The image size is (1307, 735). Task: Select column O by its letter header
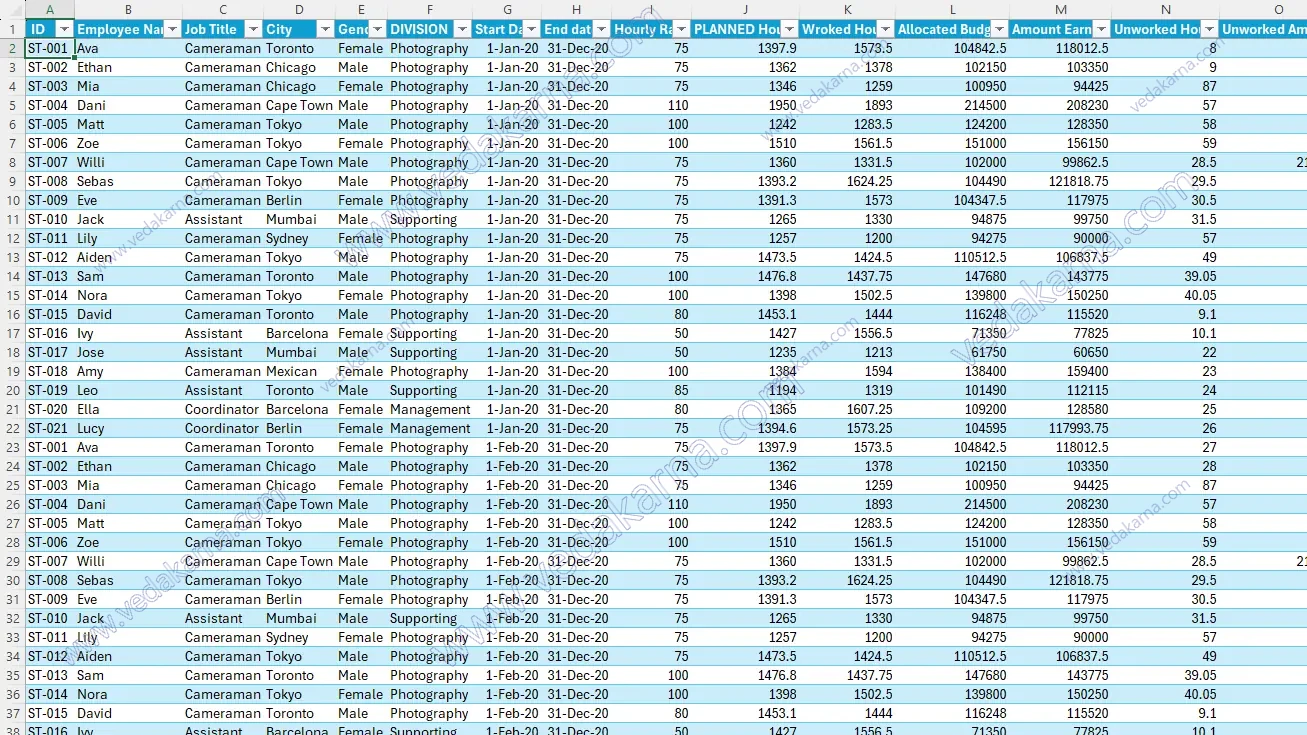[1278, 9]
